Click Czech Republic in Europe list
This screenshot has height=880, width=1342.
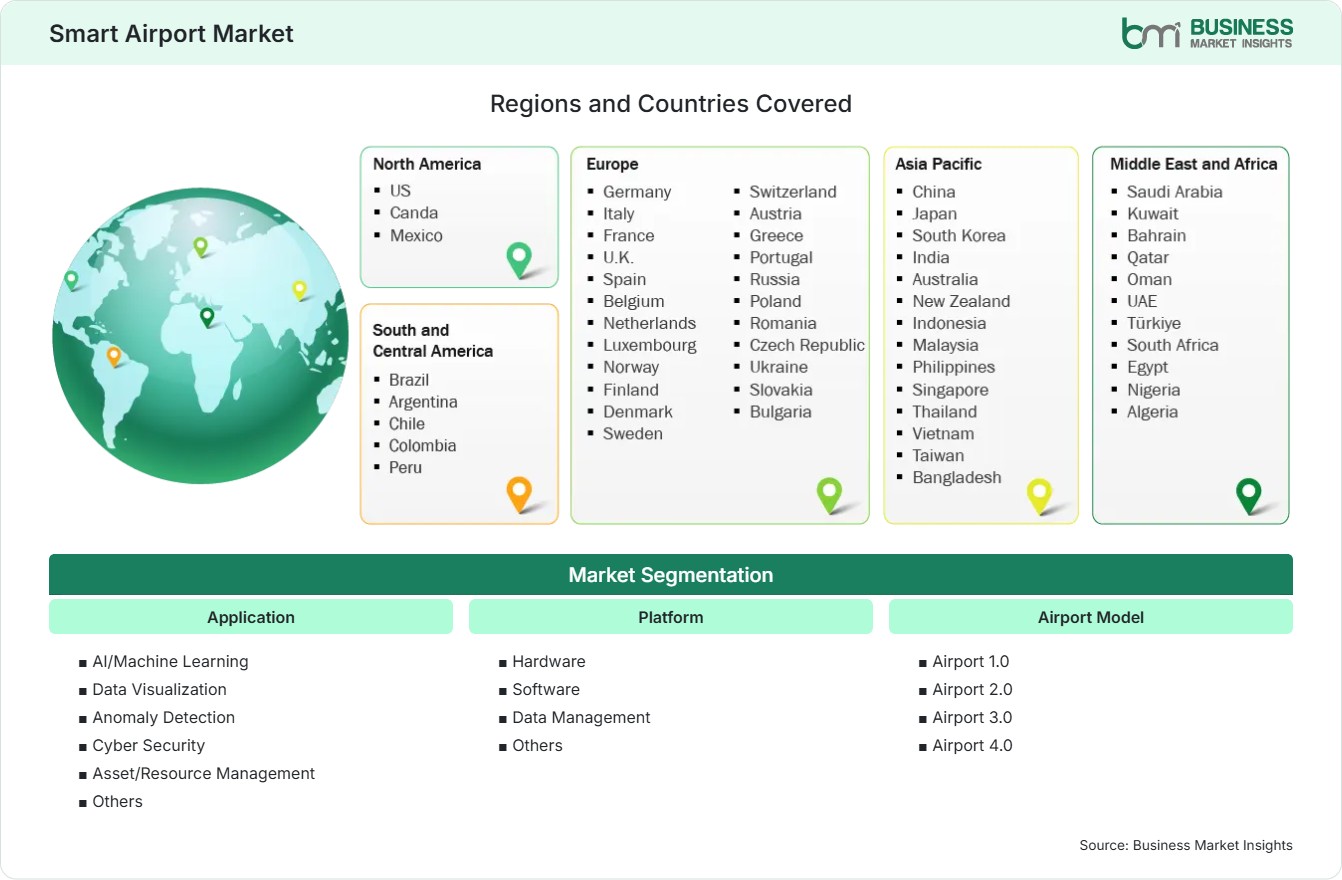tap(807, 345)
